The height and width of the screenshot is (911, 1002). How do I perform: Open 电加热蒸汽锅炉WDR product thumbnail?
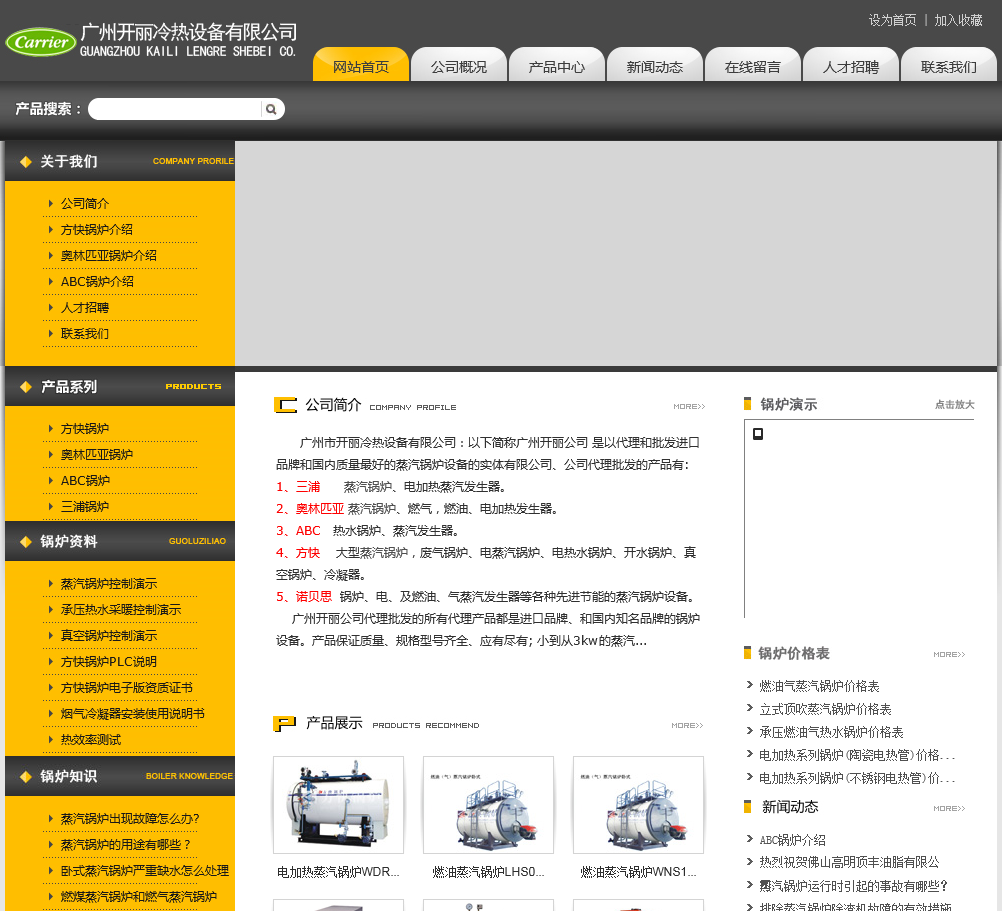(x=339, y=805)
